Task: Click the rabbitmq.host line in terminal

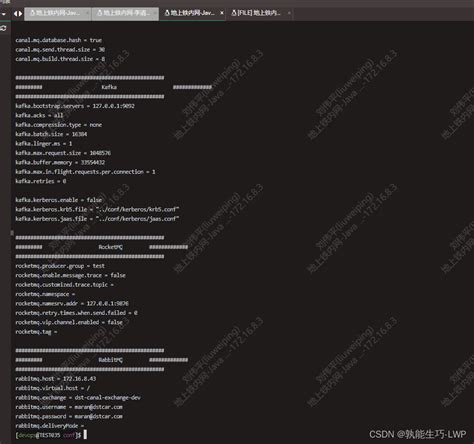Action: tap(56, 379)
